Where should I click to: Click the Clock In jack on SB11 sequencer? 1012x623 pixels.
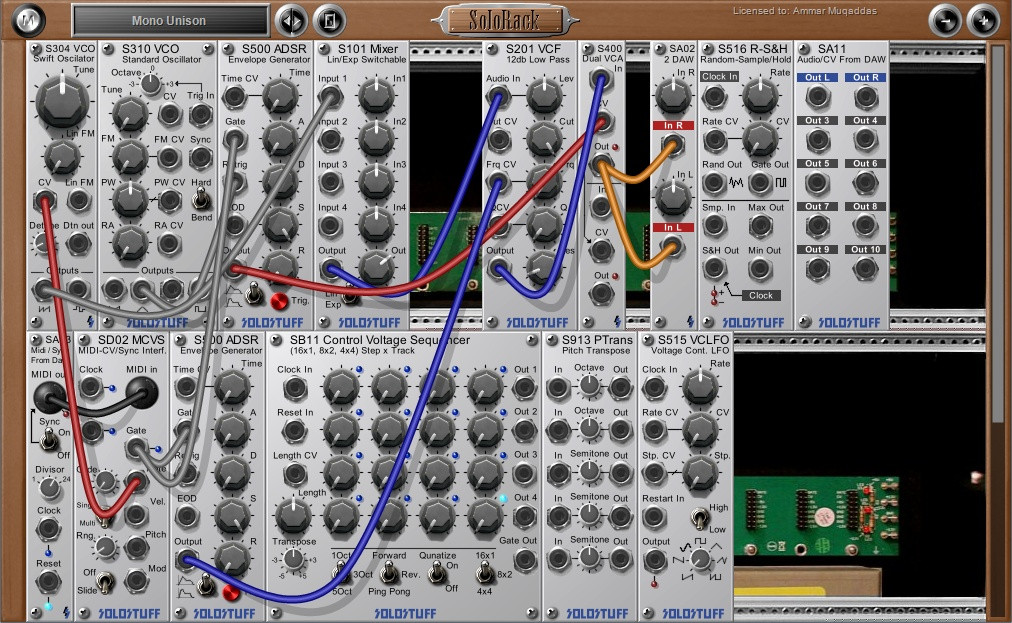[295, 389]
